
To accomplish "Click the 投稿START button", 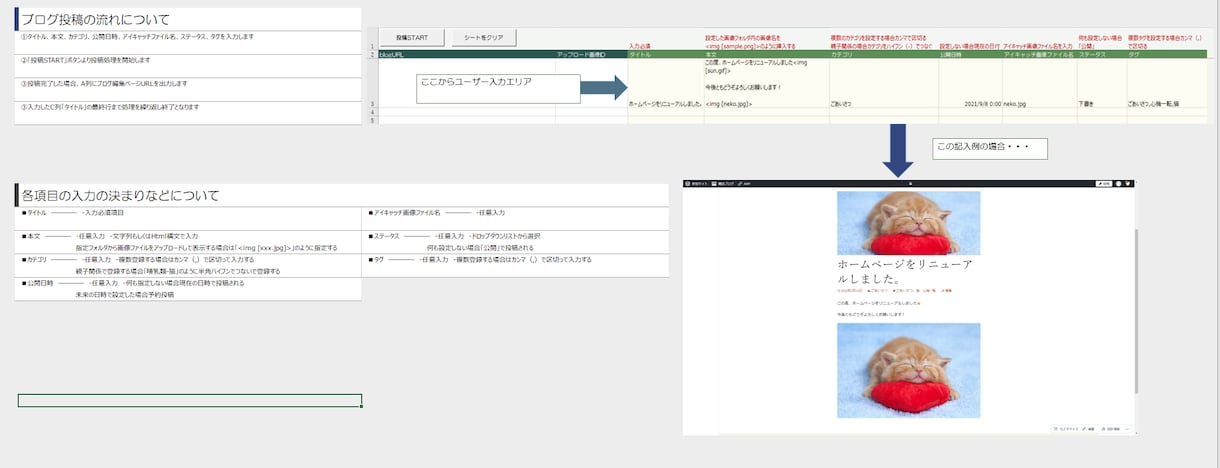I will (412, 38).
